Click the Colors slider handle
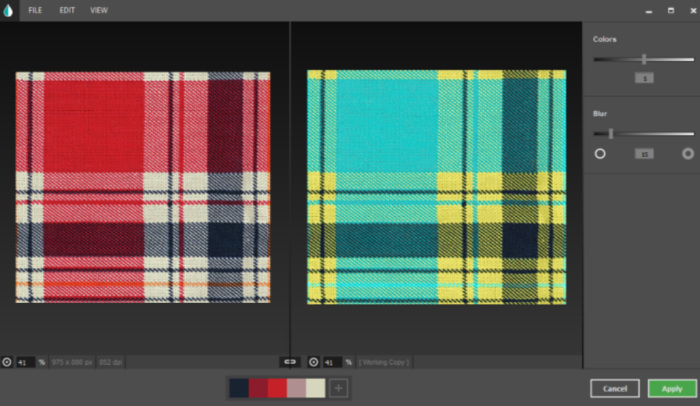The image size is (700, 406). tap(644, 59)
